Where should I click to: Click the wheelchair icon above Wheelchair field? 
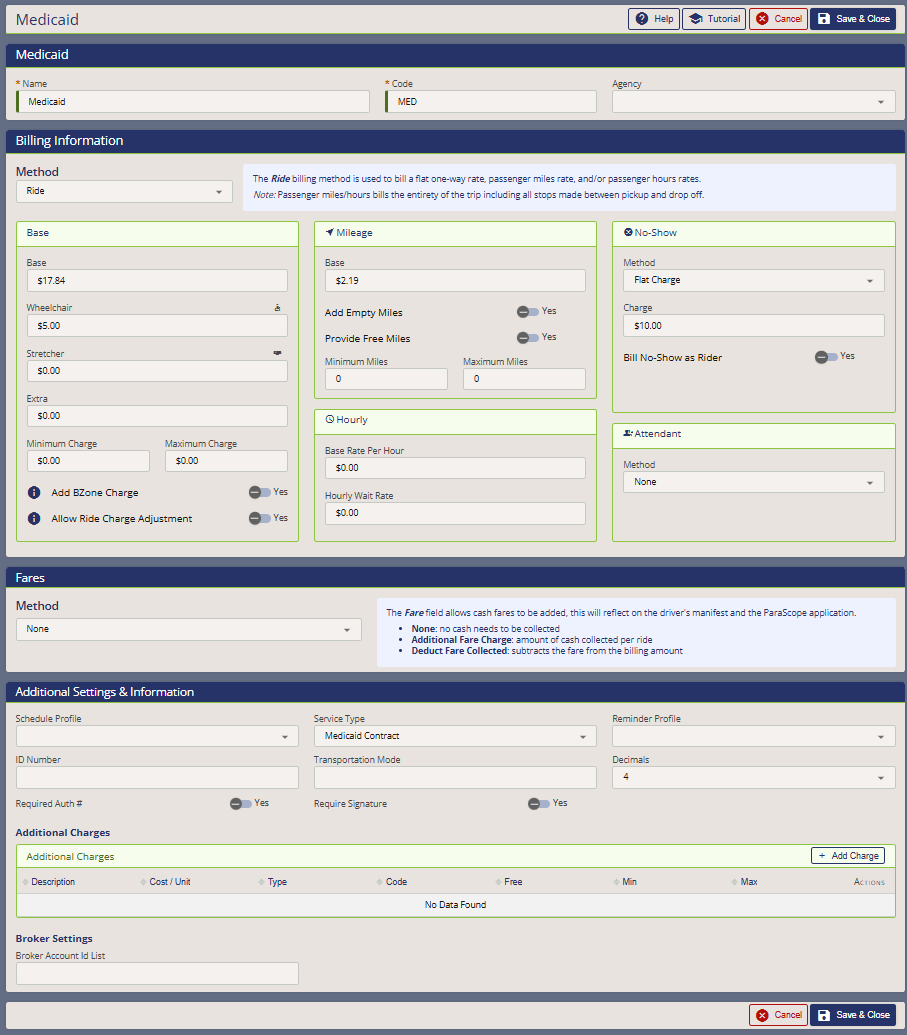[x=277, y=308]
